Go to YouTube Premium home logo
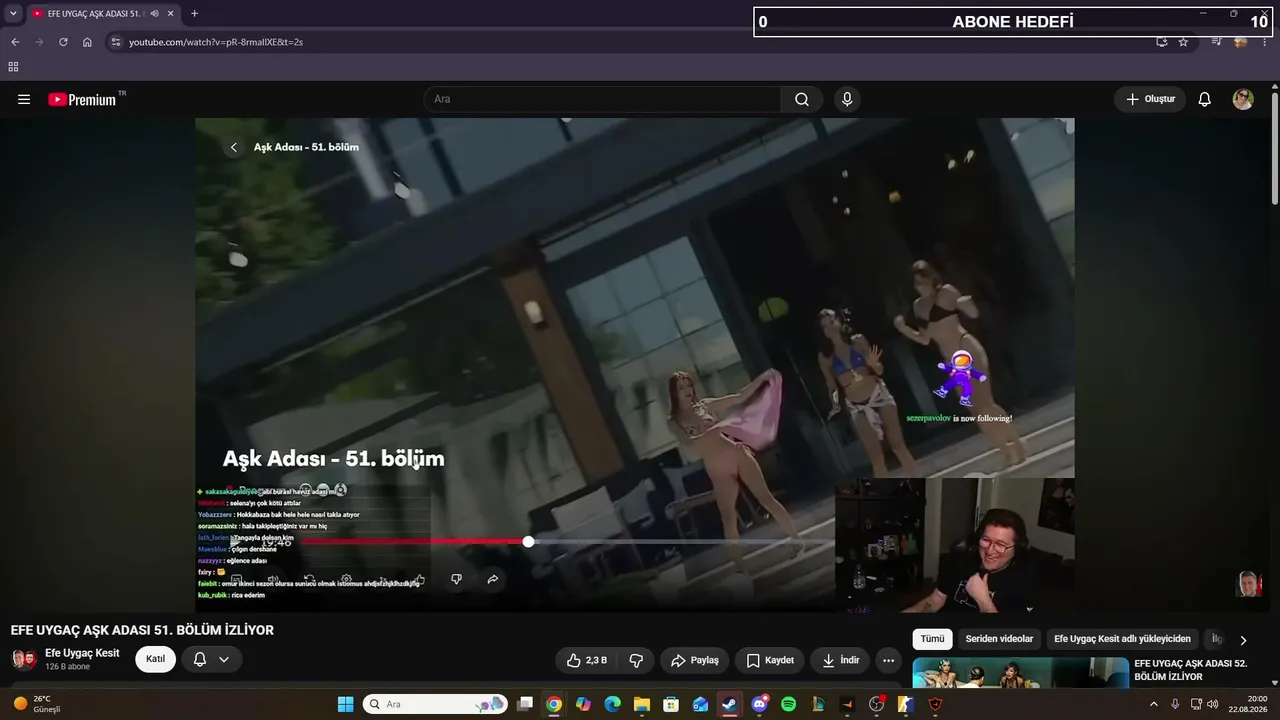The height and width of the screenshot is (720, 1280). pos(83,99)
